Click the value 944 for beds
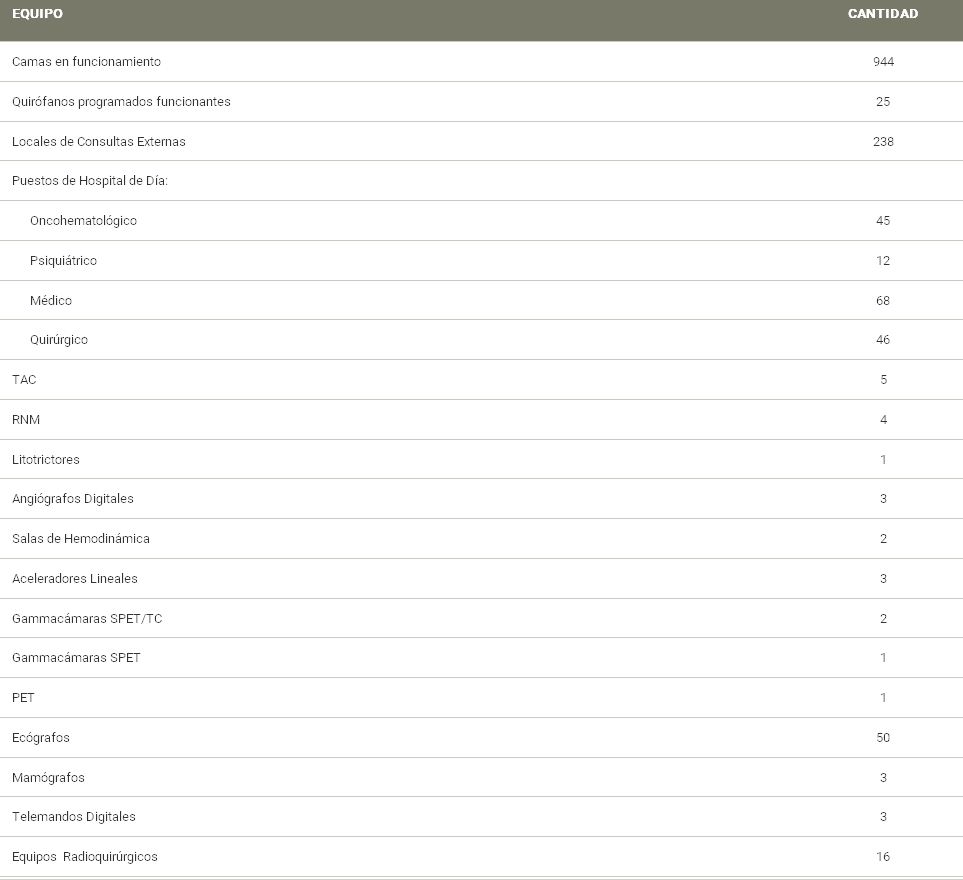 [883, 62]
